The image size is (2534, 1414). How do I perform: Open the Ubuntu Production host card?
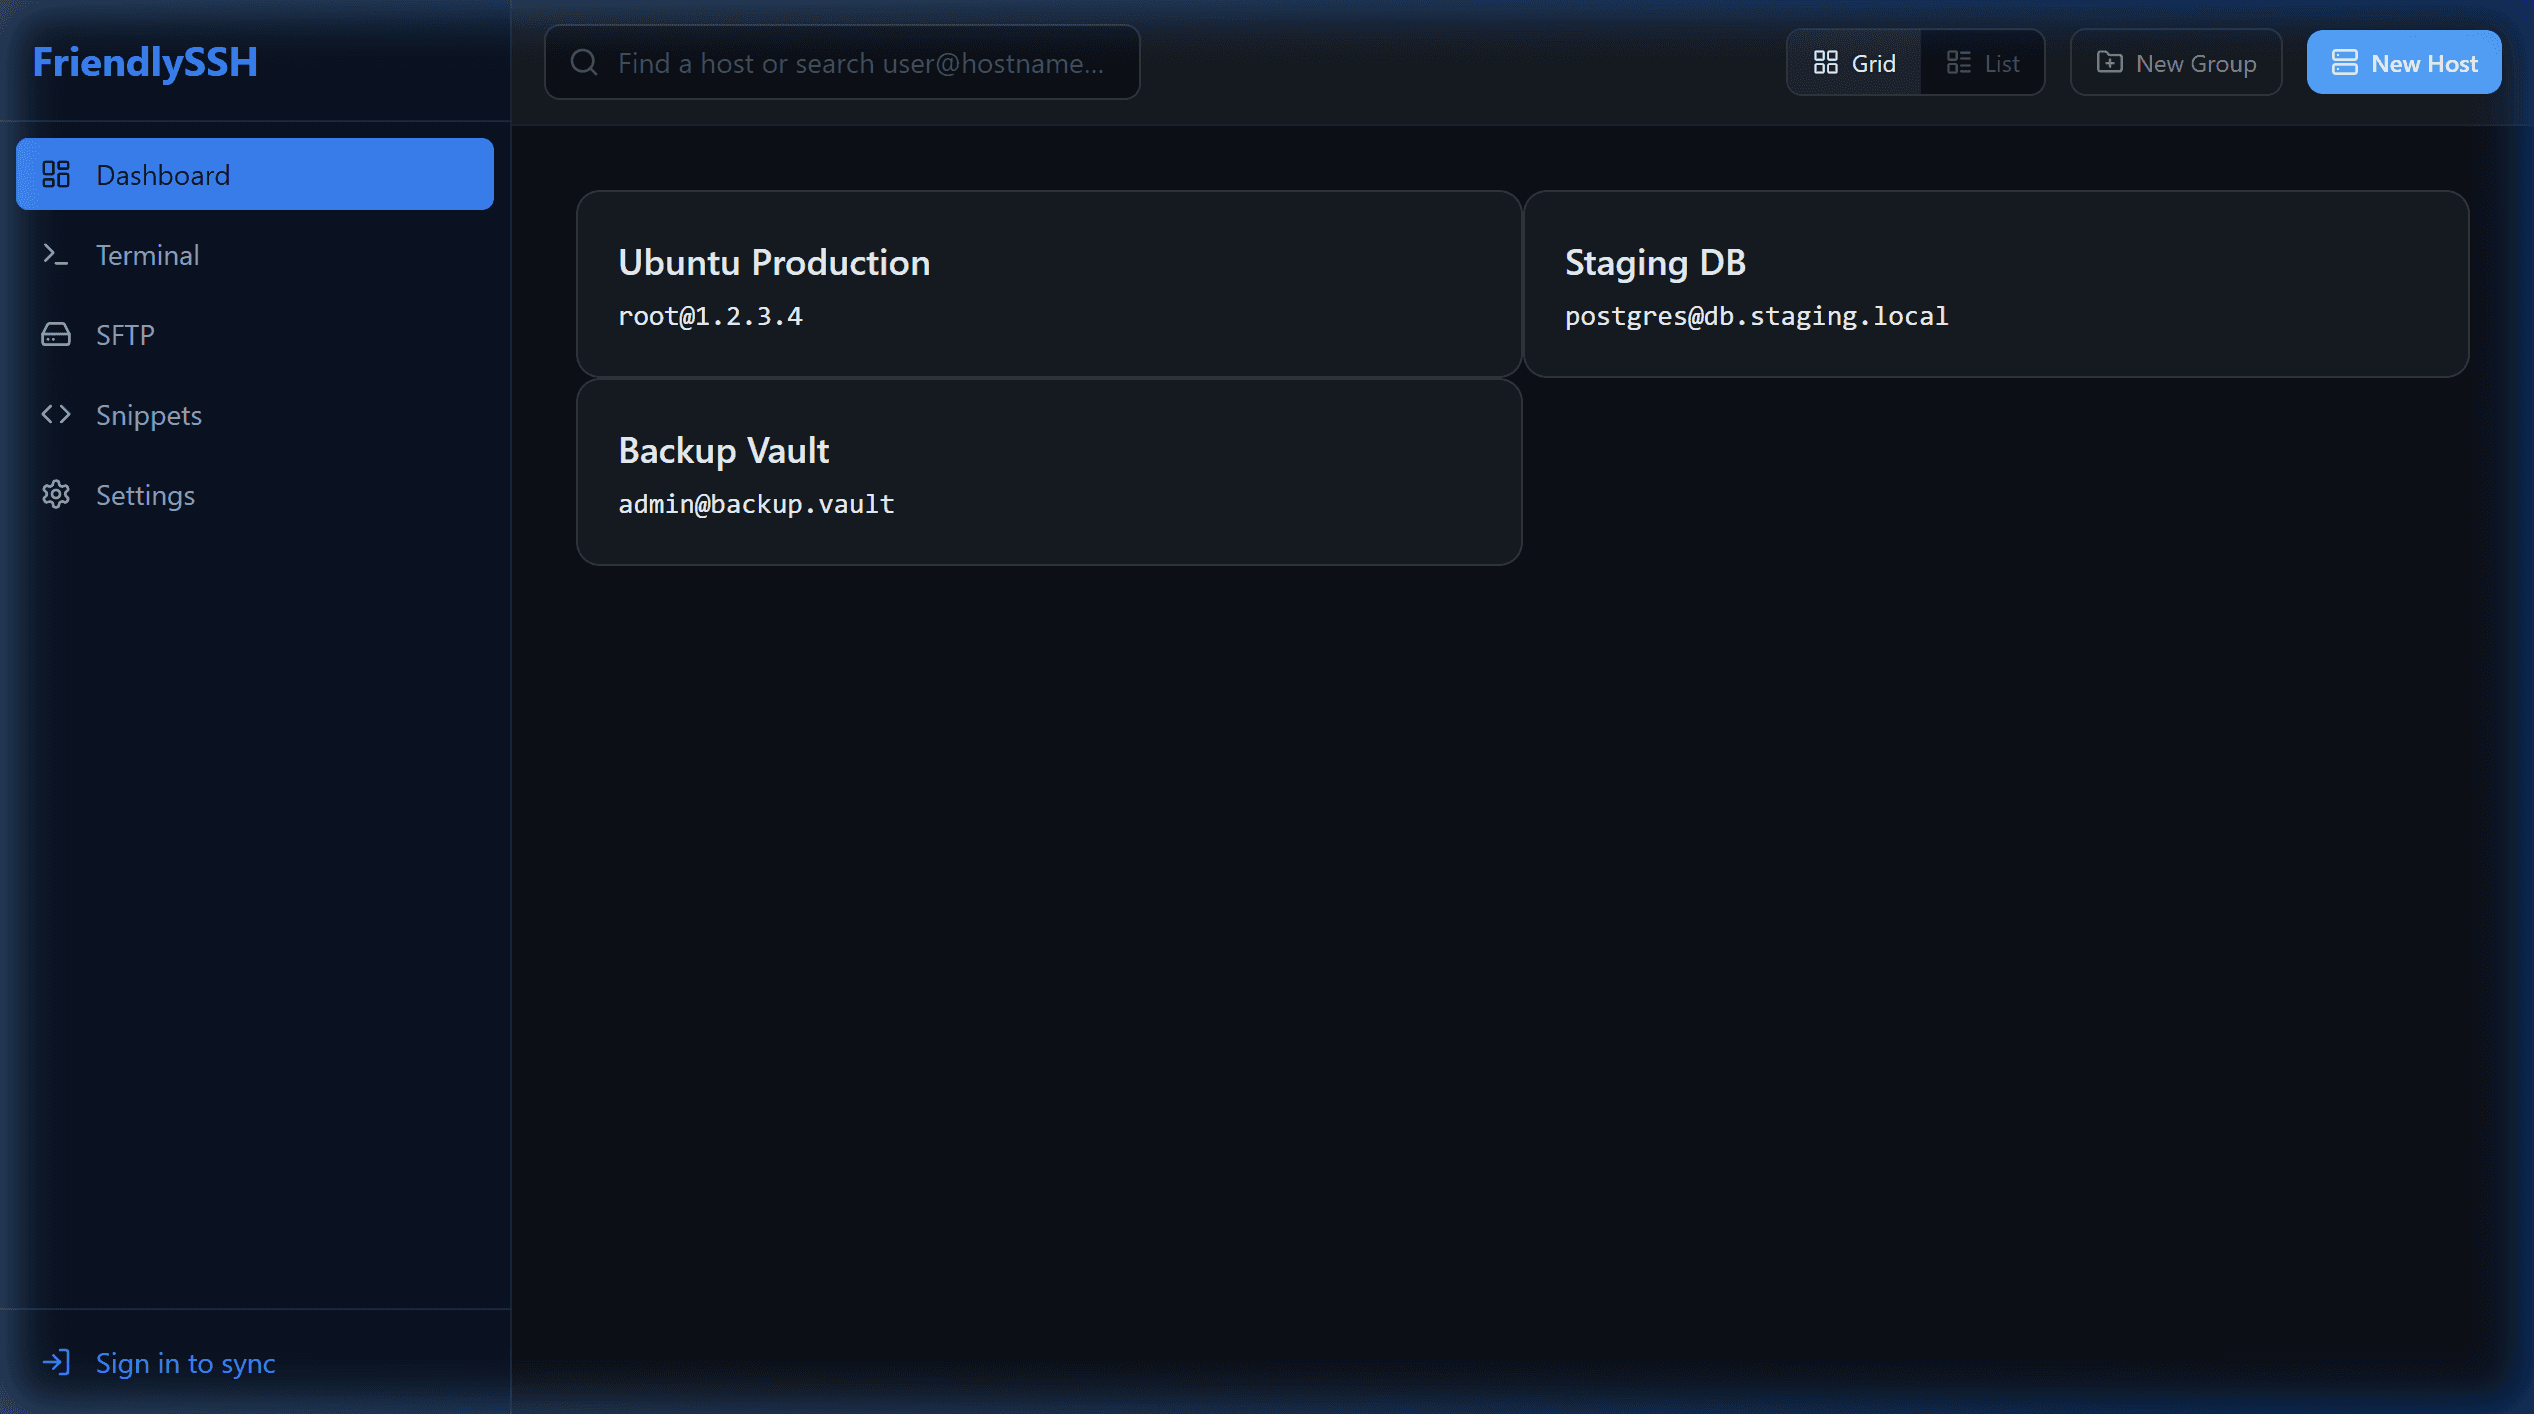[x=1048, y=284]
